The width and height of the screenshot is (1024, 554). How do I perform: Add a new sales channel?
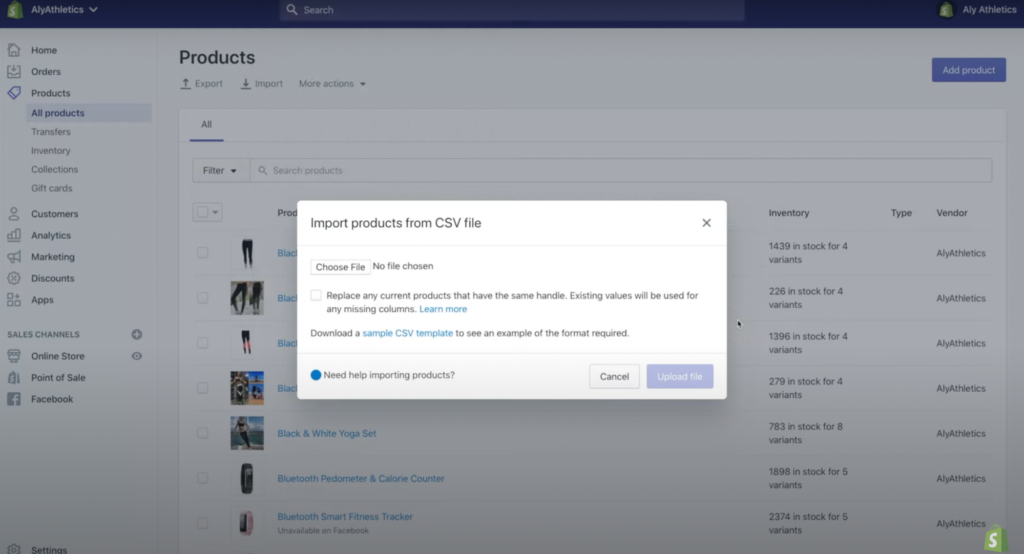pos(136,334)
